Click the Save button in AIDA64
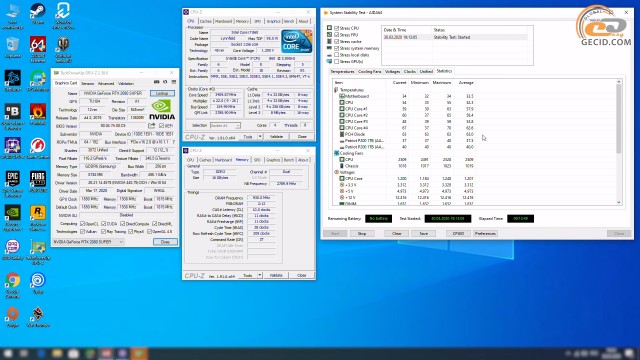 pyautogui.click(x=424, y=233)
